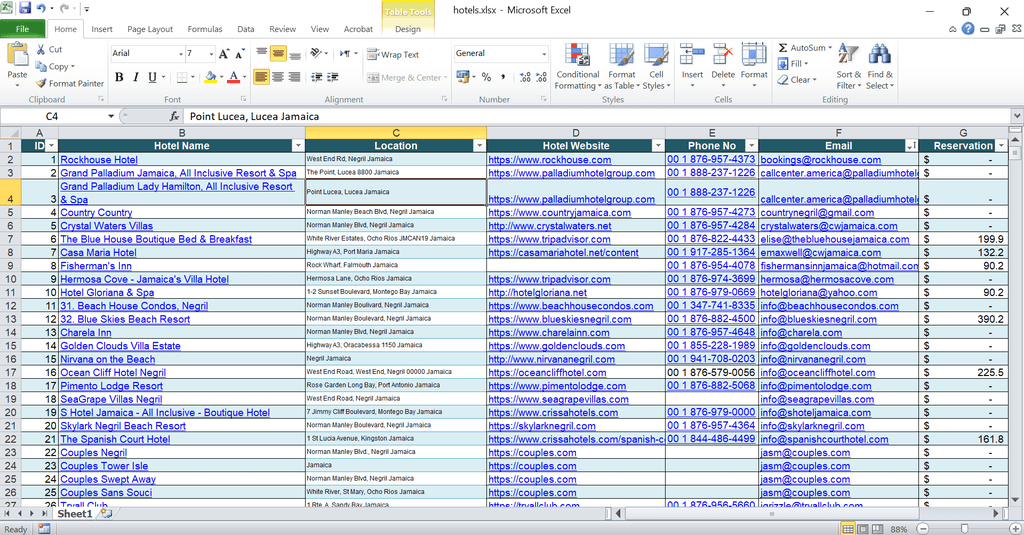This screenshot has height=535, width=1024.
Task: Toggle underline formatting
Action: (x=152, y=77)
